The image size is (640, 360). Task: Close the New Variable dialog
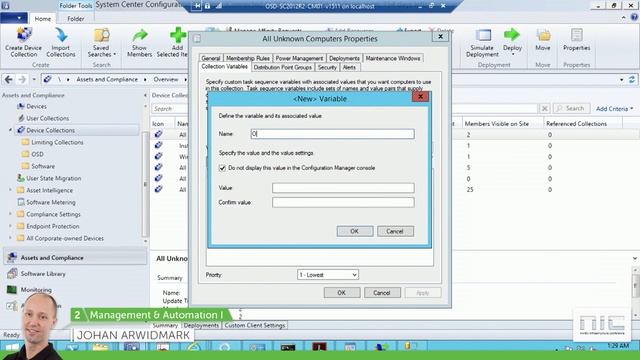click(x=420, y=97)
